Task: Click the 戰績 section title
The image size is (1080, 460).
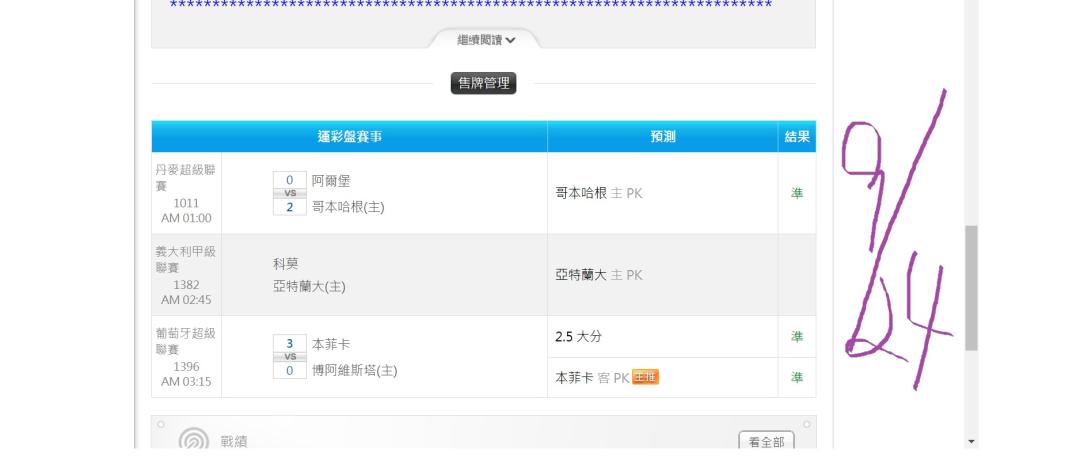Action: [233, 442]
